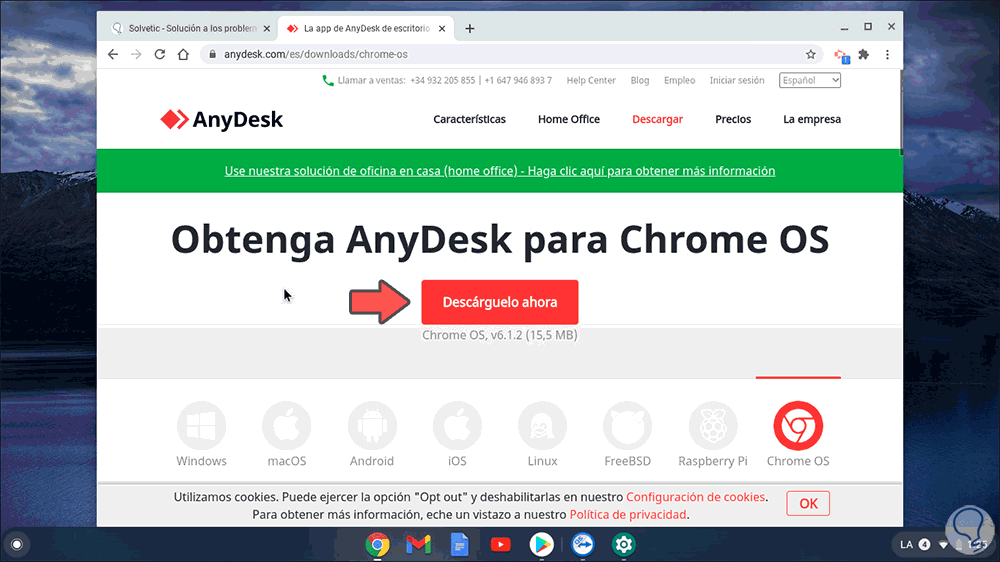1000x562 pixels.
Task: Expand the Español language dropdown
Action: coord(810,80)
